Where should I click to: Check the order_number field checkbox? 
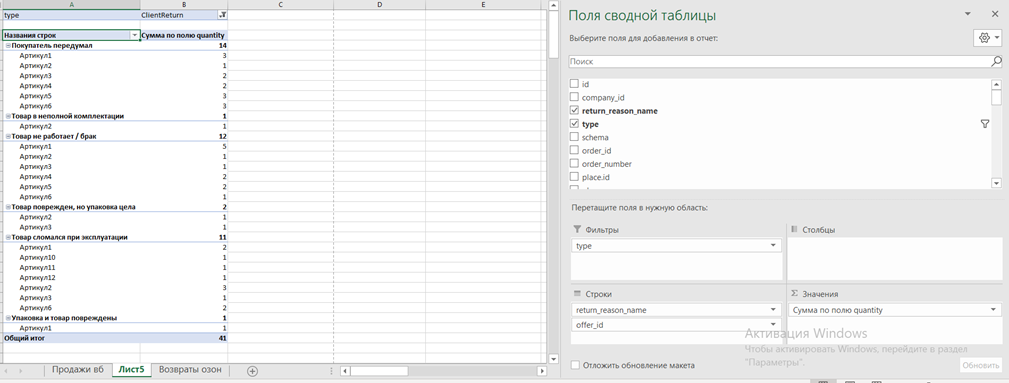pos(575,163)
